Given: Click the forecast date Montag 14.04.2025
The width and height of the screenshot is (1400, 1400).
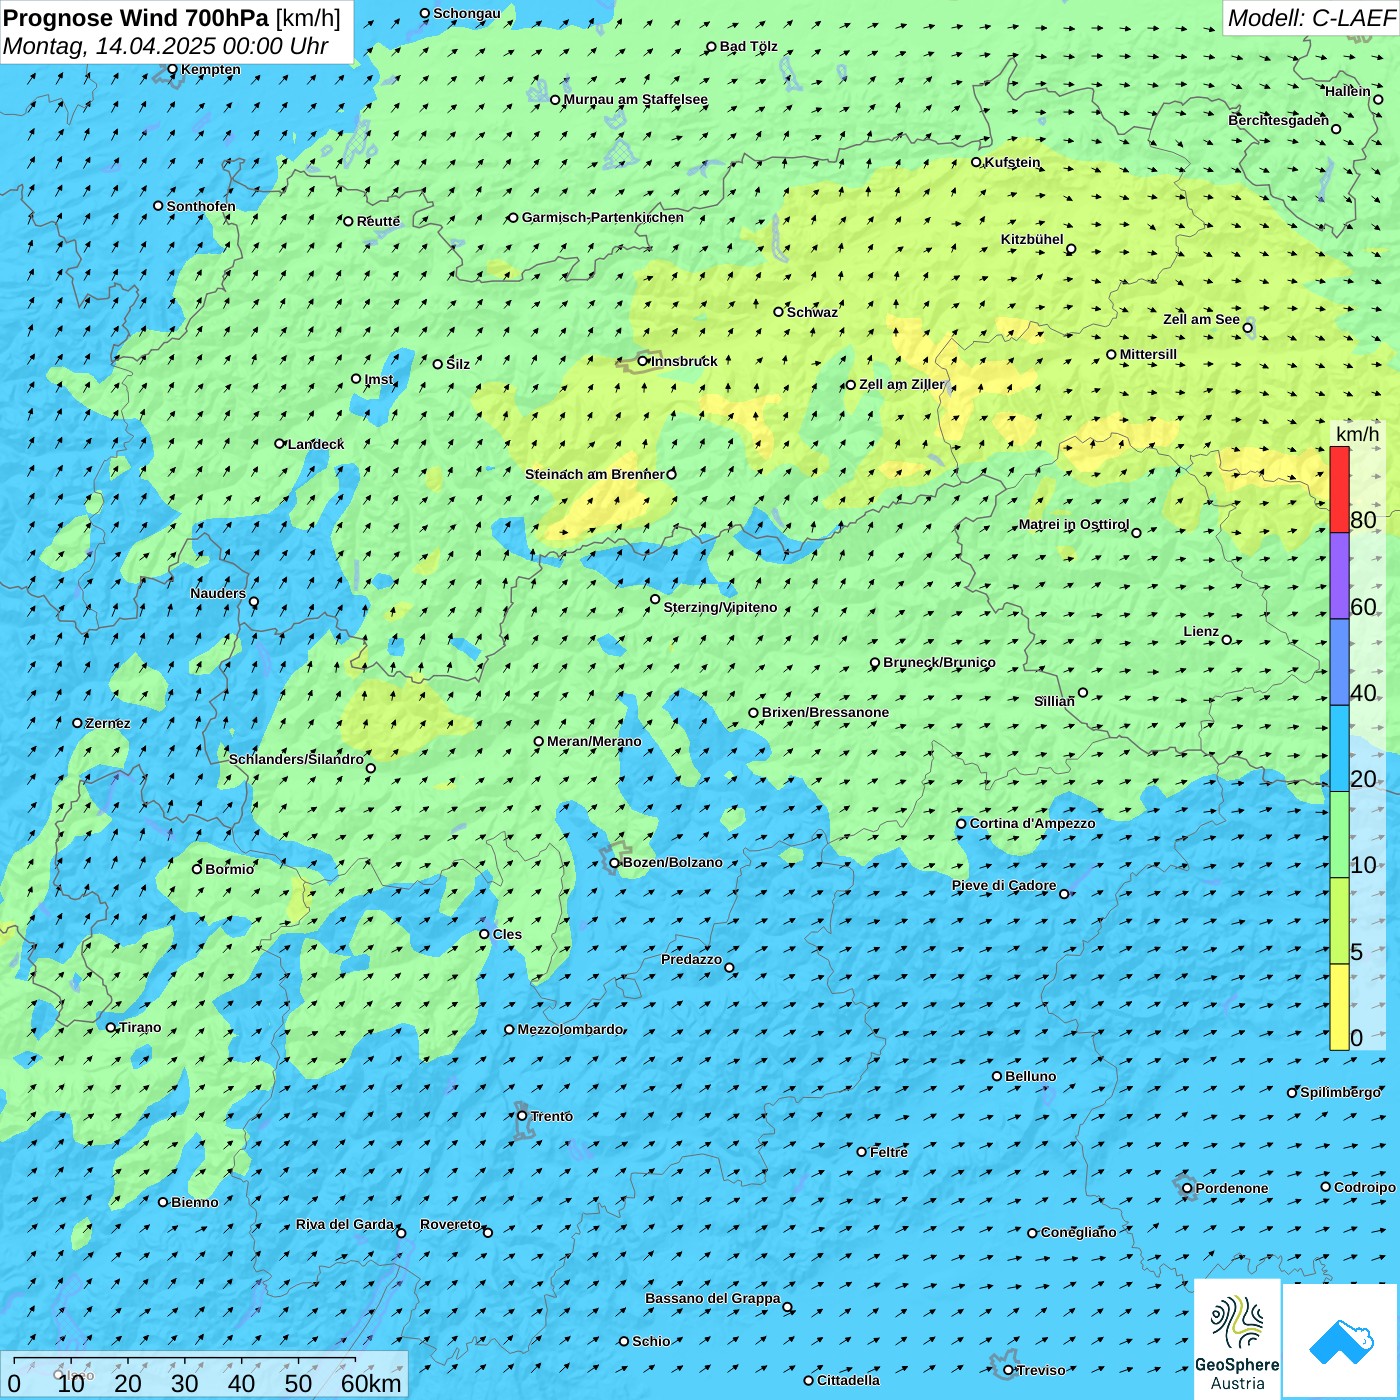Looking at the screenshot, I should pos(165,46).
